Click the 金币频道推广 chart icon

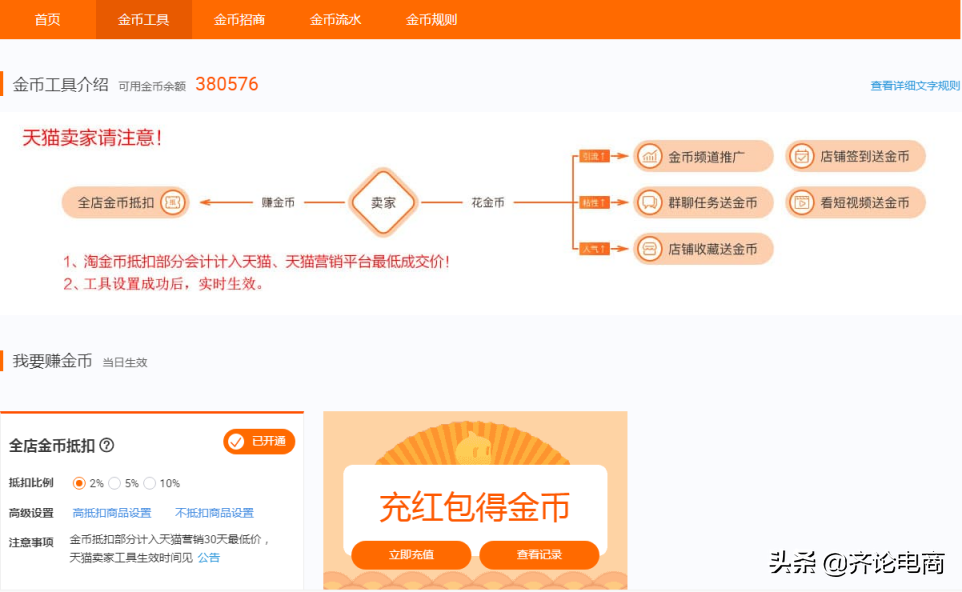pyautogui.click(x=649, y=156)
